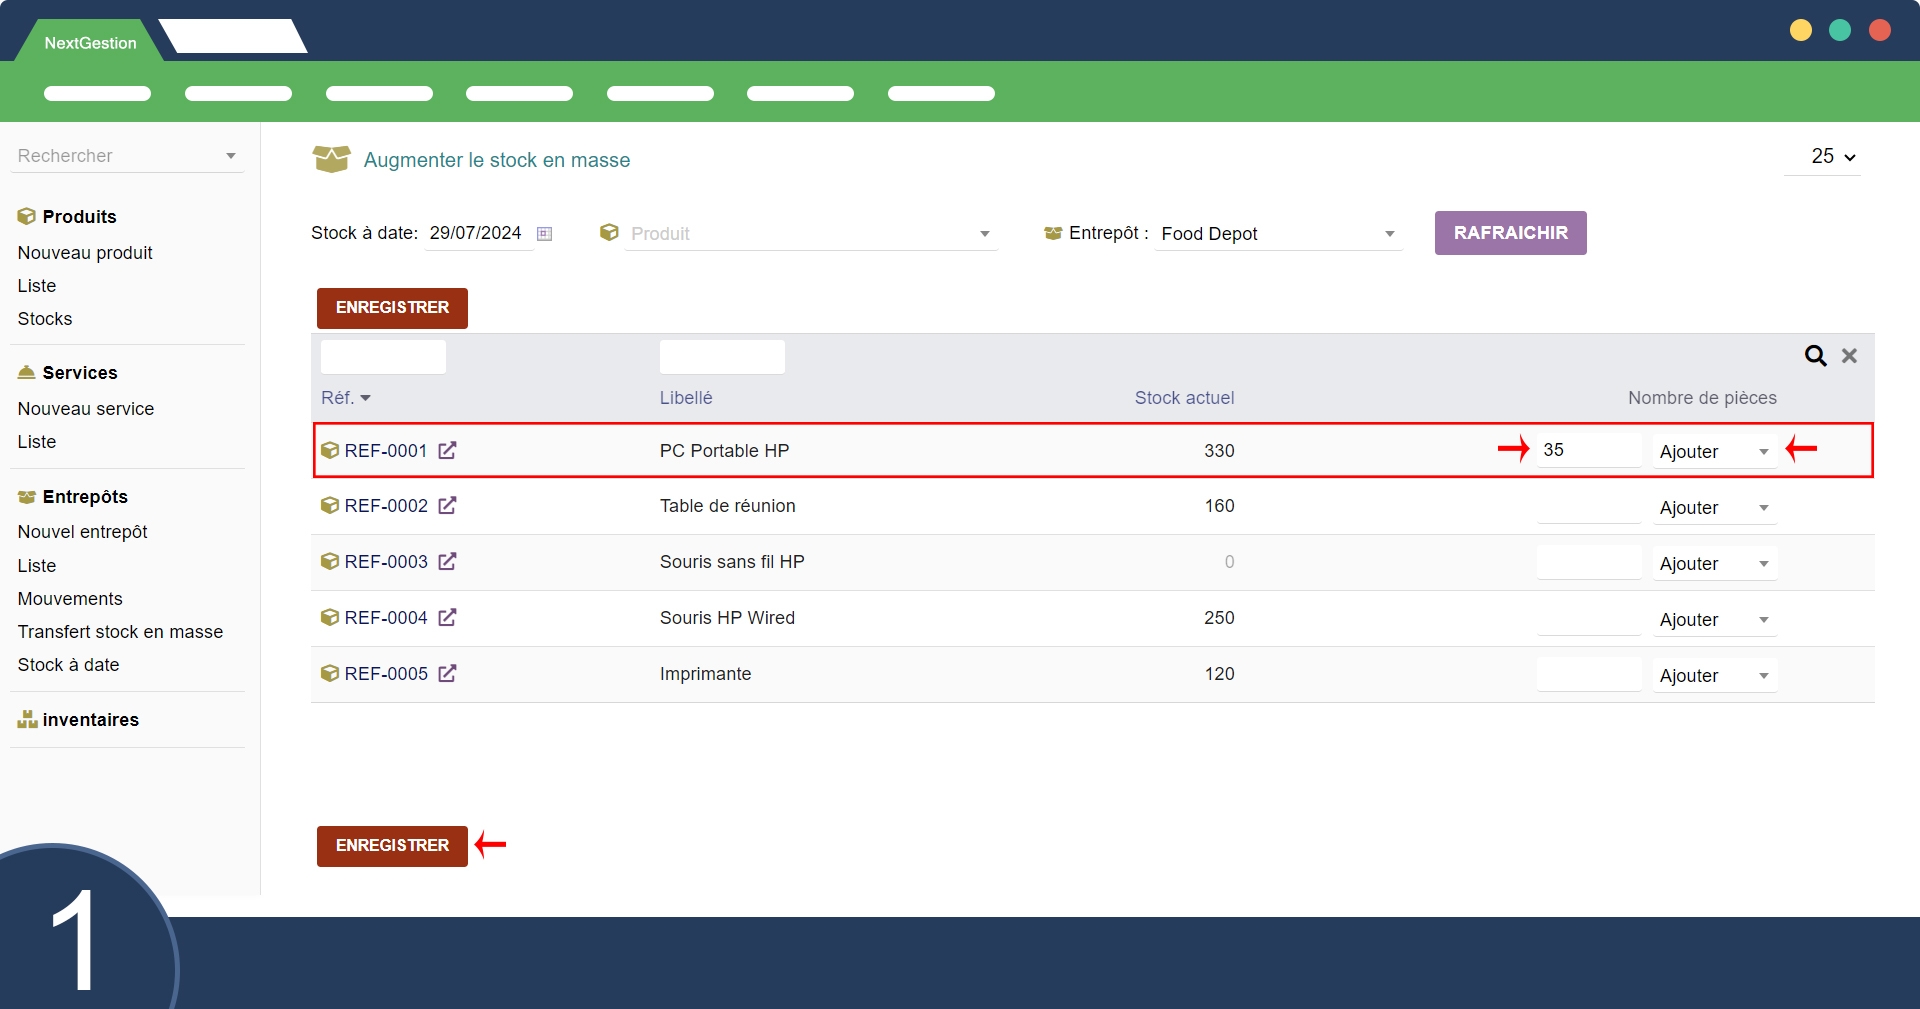Viewport: 1920px width, 1009px height.
Task: Clear filters with the X icon
Action: 1849,356
